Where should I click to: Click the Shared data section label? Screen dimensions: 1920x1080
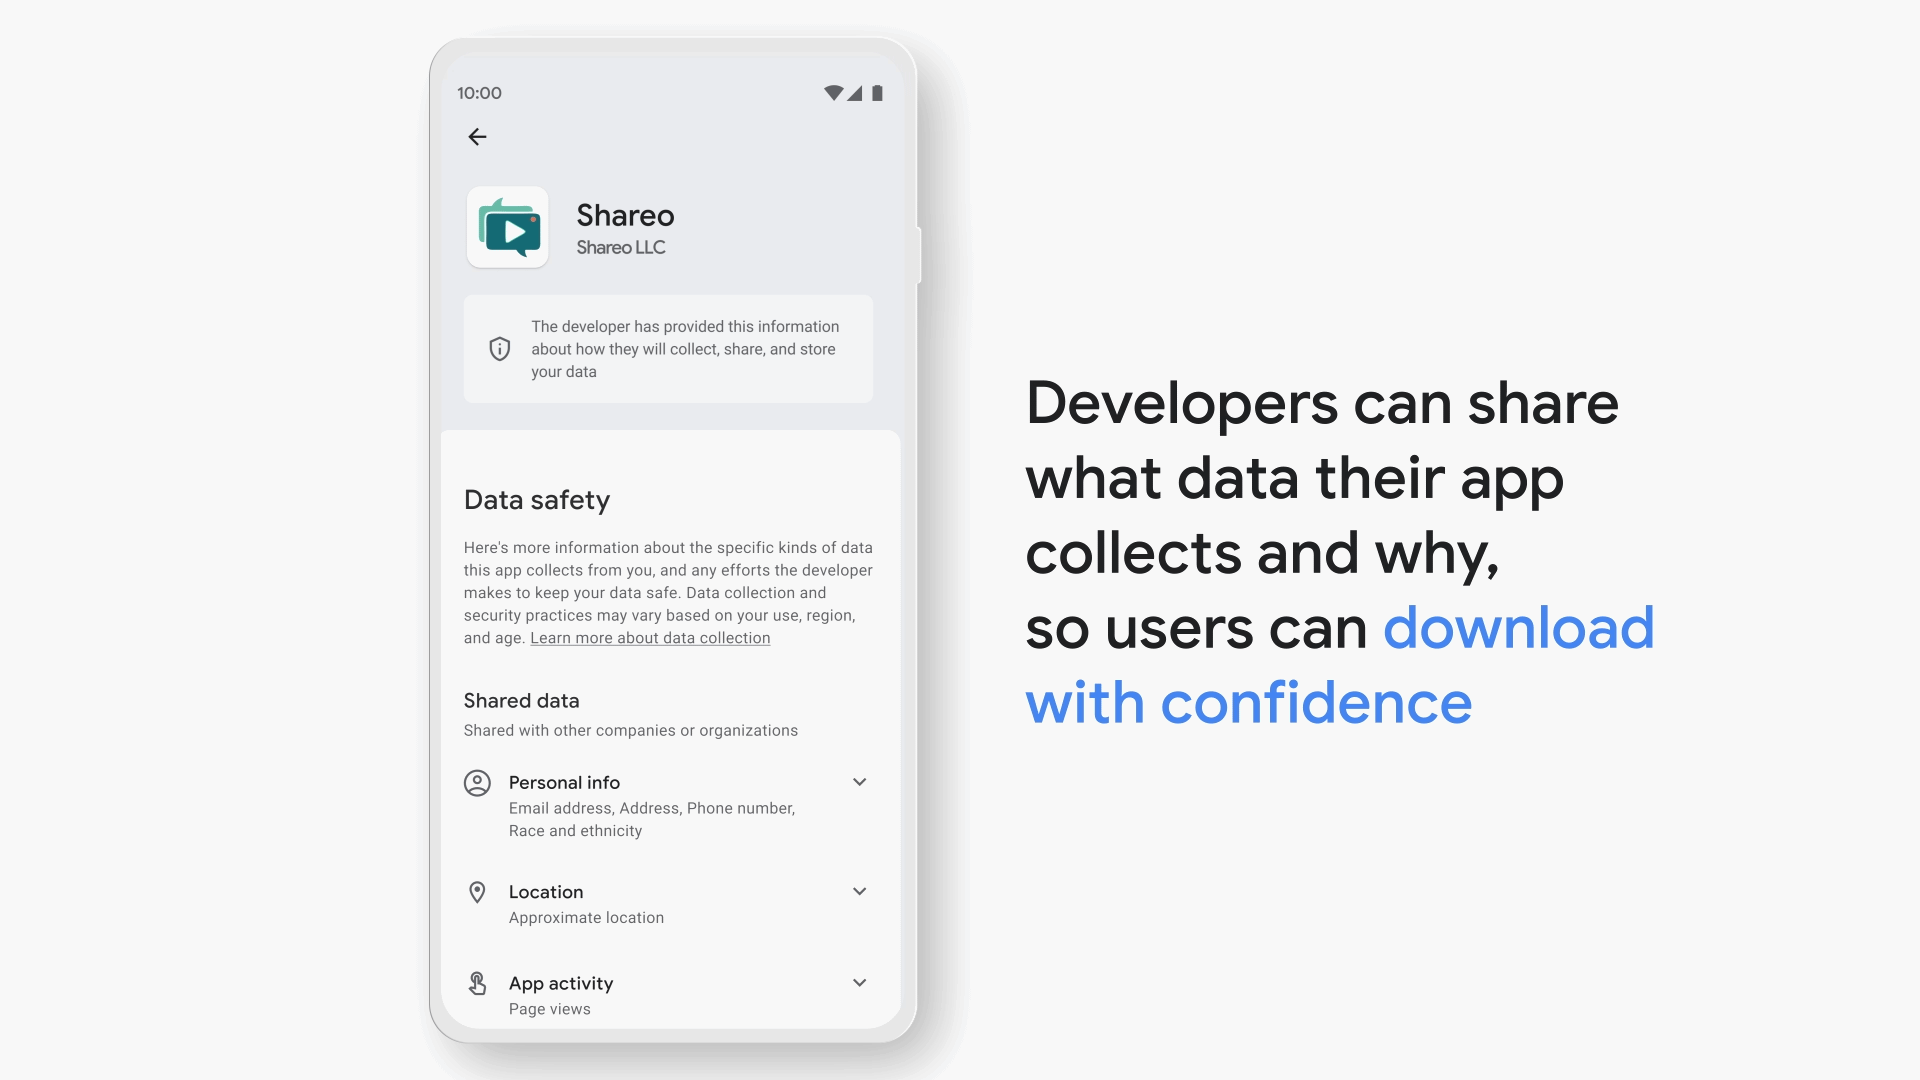pyautogui.click(x=521, y=699)
